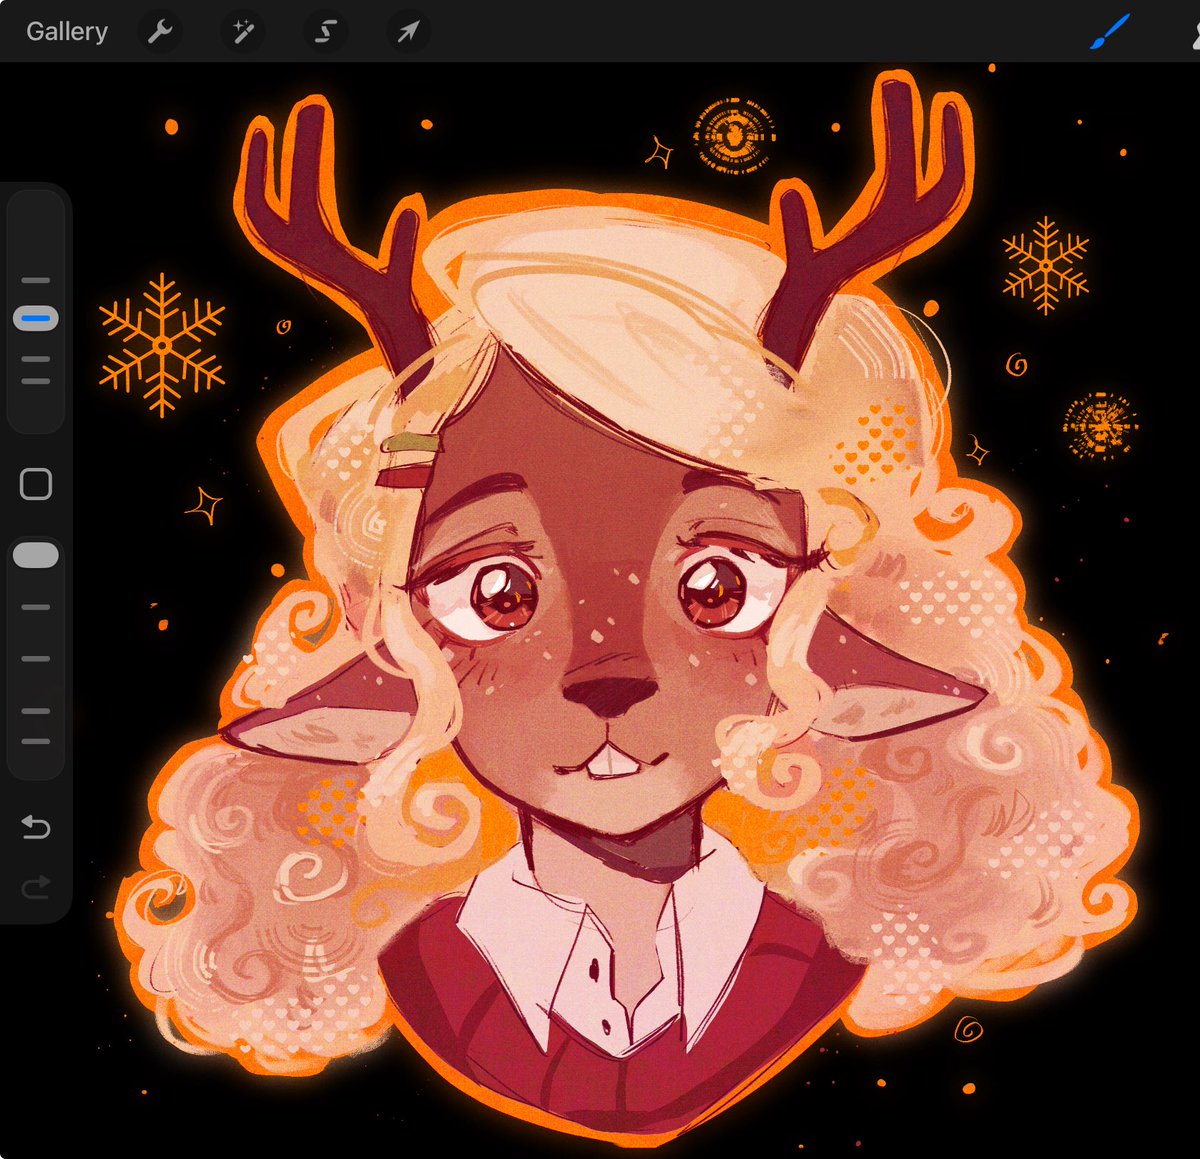This screenshot has width=1200, height=1159.
Task: Select the blue Brush tool
Action: pyautogui.click(x=1109, y=32)
